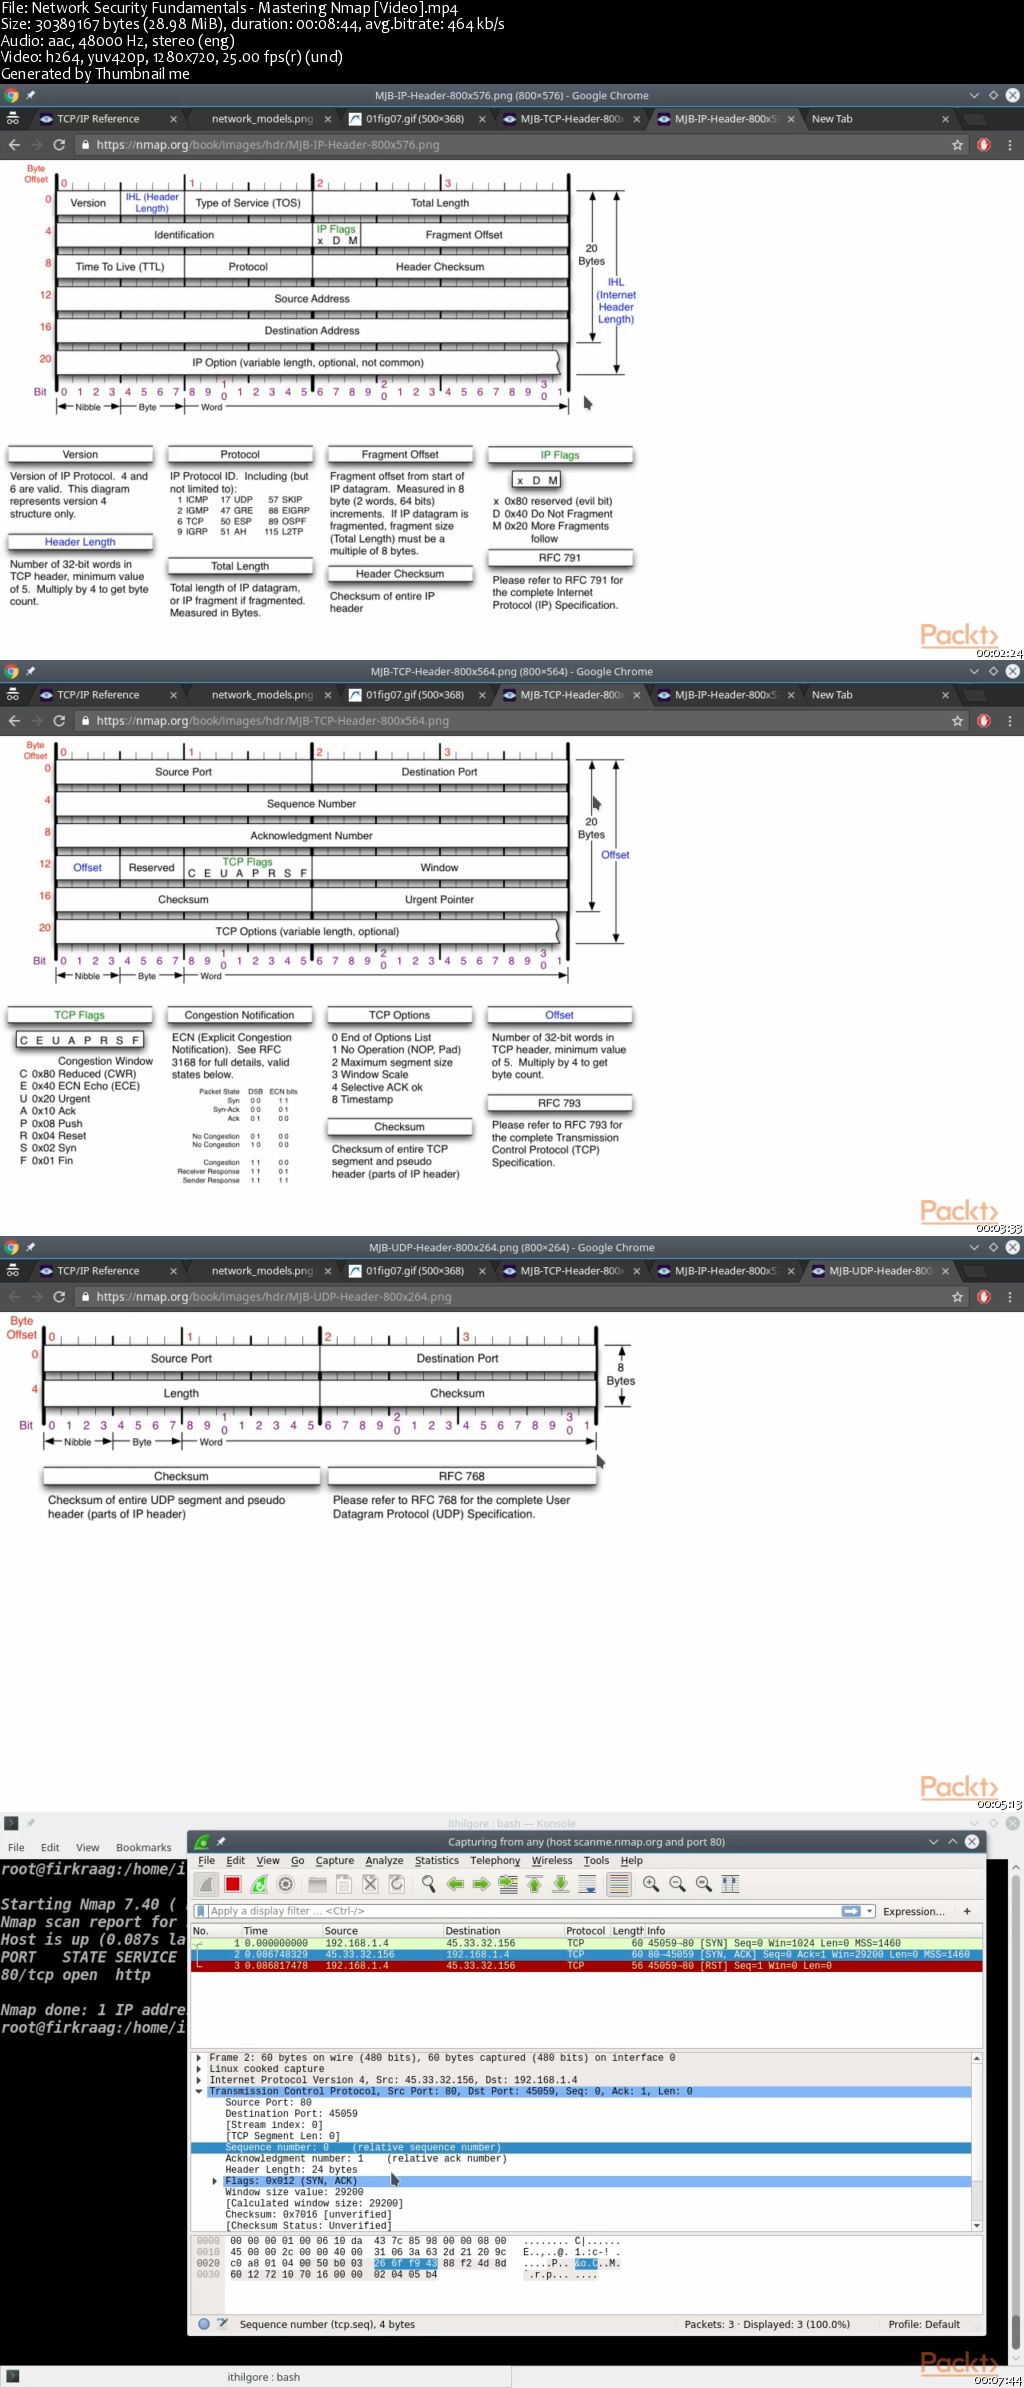Viewport: 1024px width, 2388px height.
Task: Click the save capture file icon
Action: click(x=344, y=1884)
